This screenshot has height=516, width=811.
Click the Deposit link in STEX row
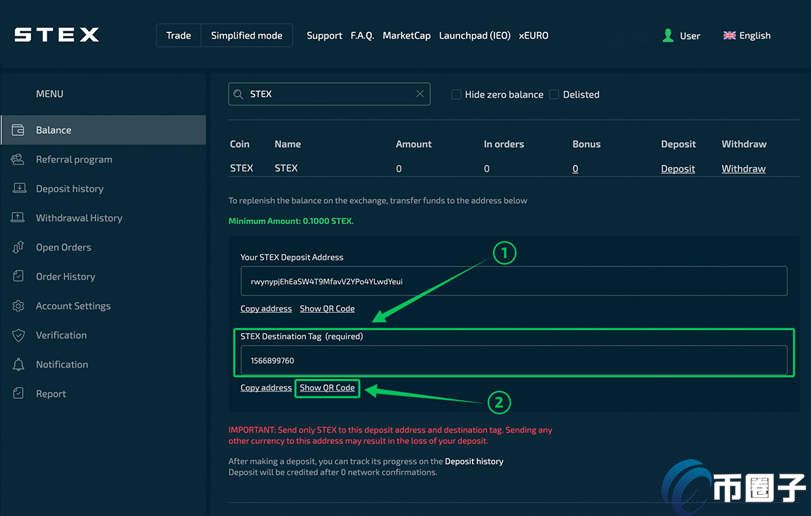tap(678, 169)
